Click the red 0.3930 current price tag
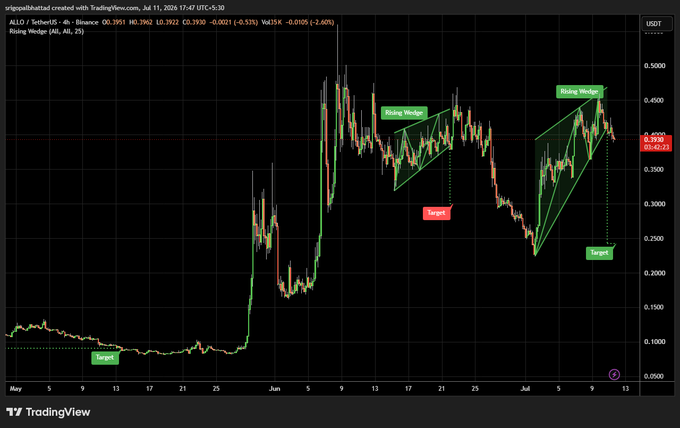680x428 pixels. tap(656, 140)
